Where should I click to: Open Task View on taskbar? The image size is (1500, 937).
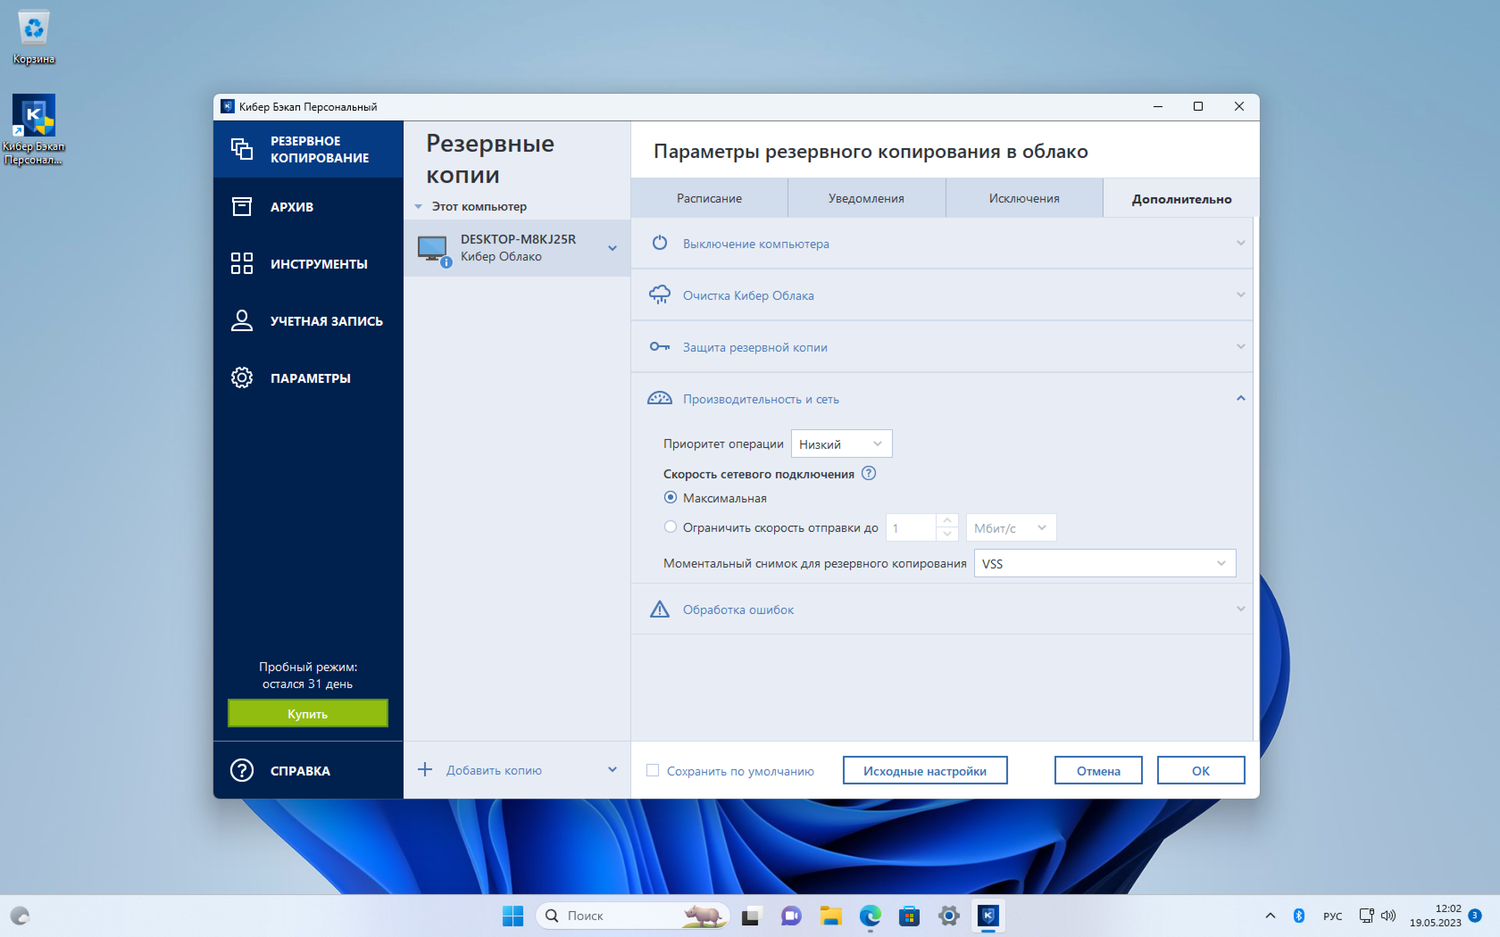(751, 915)
